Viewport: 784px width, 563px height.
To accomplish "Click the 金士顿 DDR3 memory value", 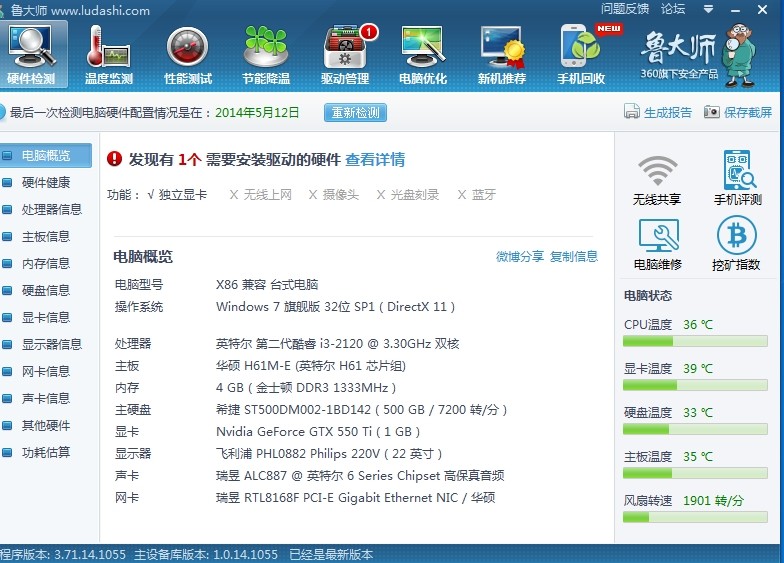I will coord(306,388).
